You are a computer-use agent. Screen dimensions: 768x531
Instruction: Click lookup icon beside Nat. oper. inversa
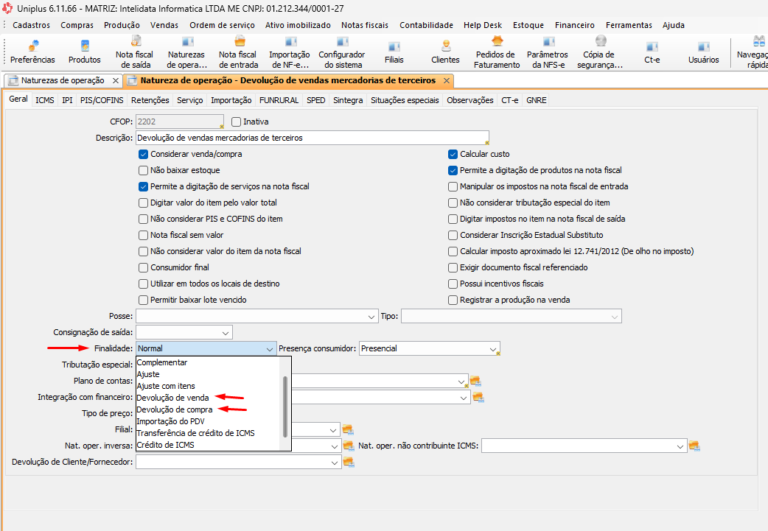click(x=348, y=446)
